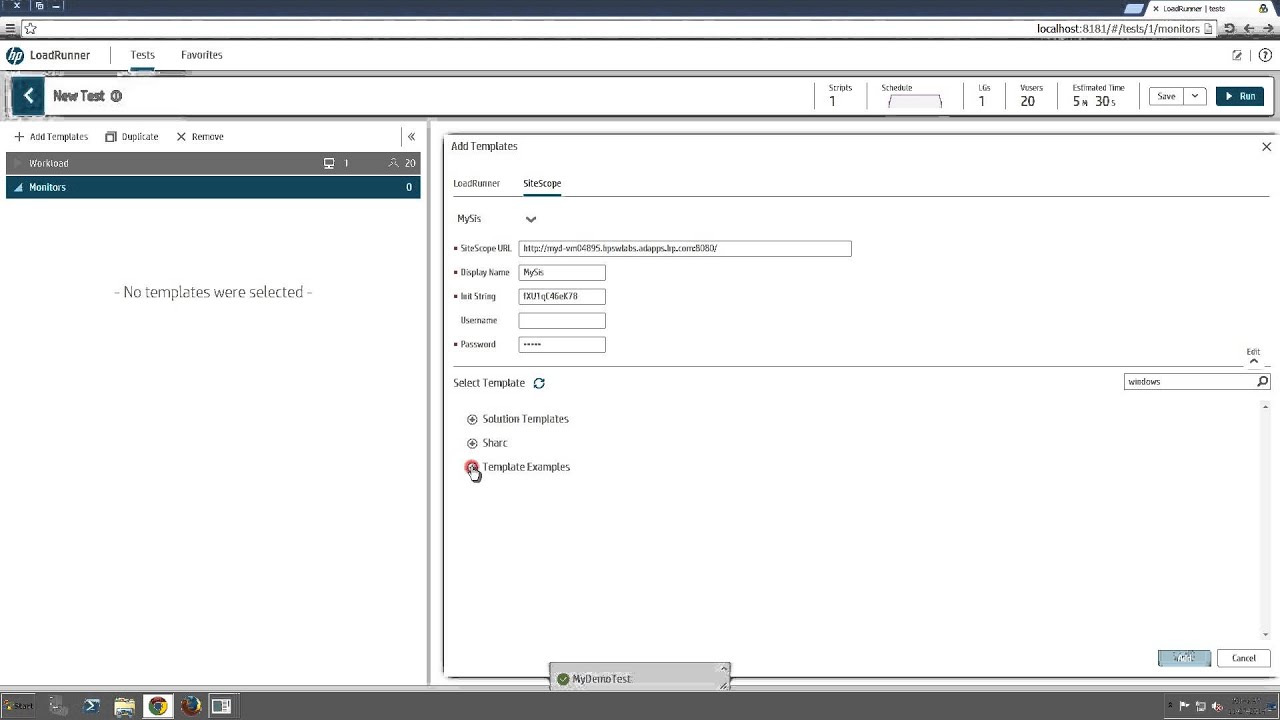The image size is (1280, 720).
Task: Click the Init String field
Action: point(562,297)
